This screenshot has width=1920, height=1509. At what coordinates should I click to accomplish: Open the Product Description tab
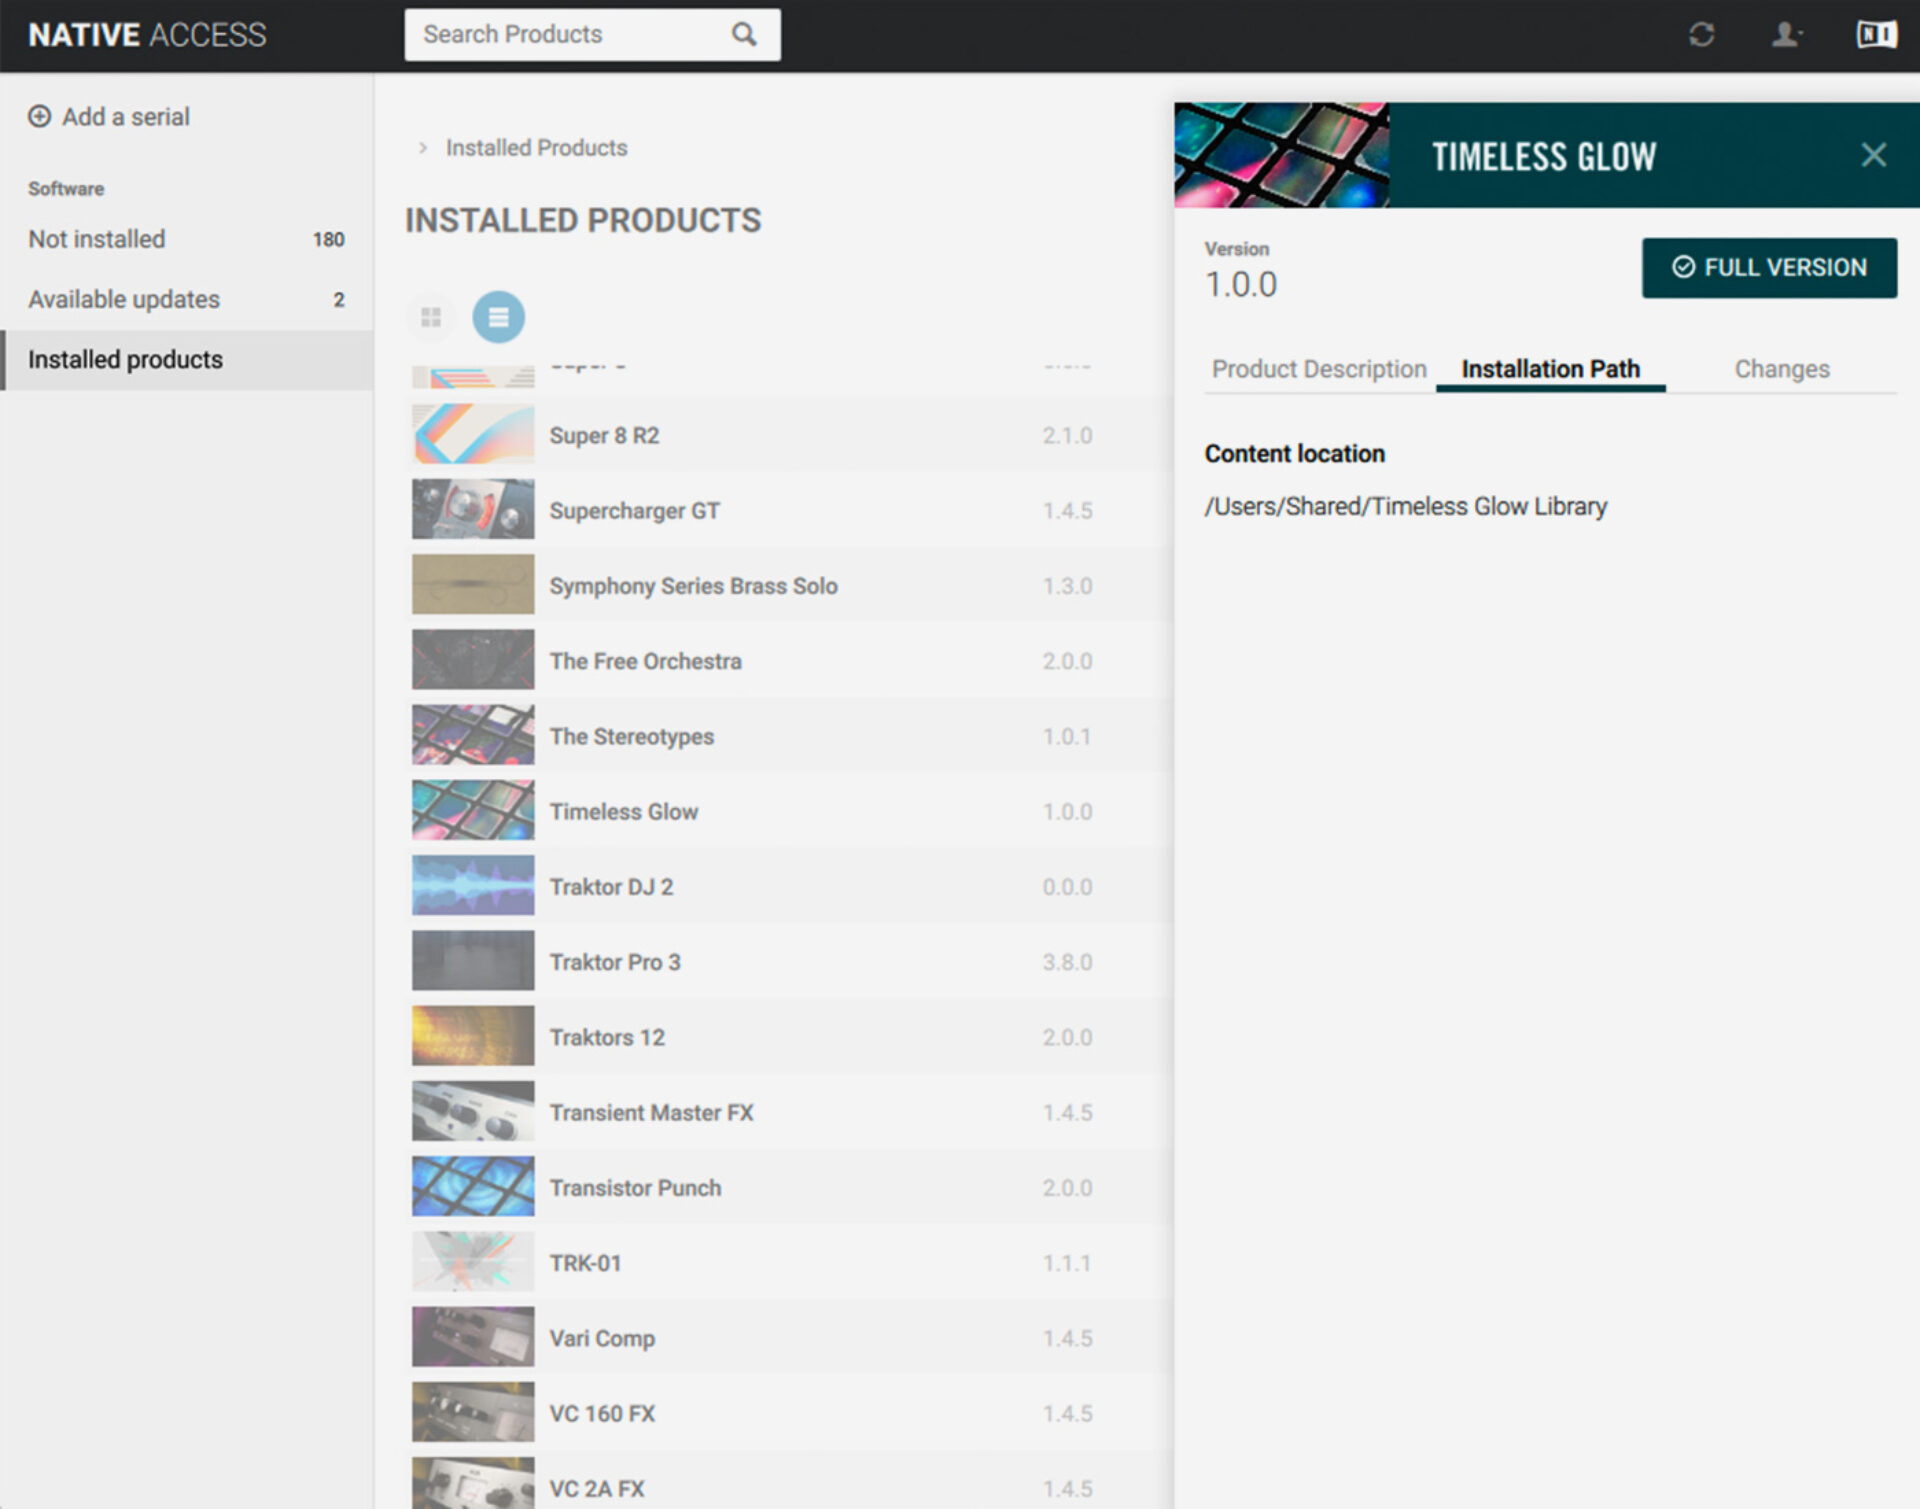[x=1319, y=369]
